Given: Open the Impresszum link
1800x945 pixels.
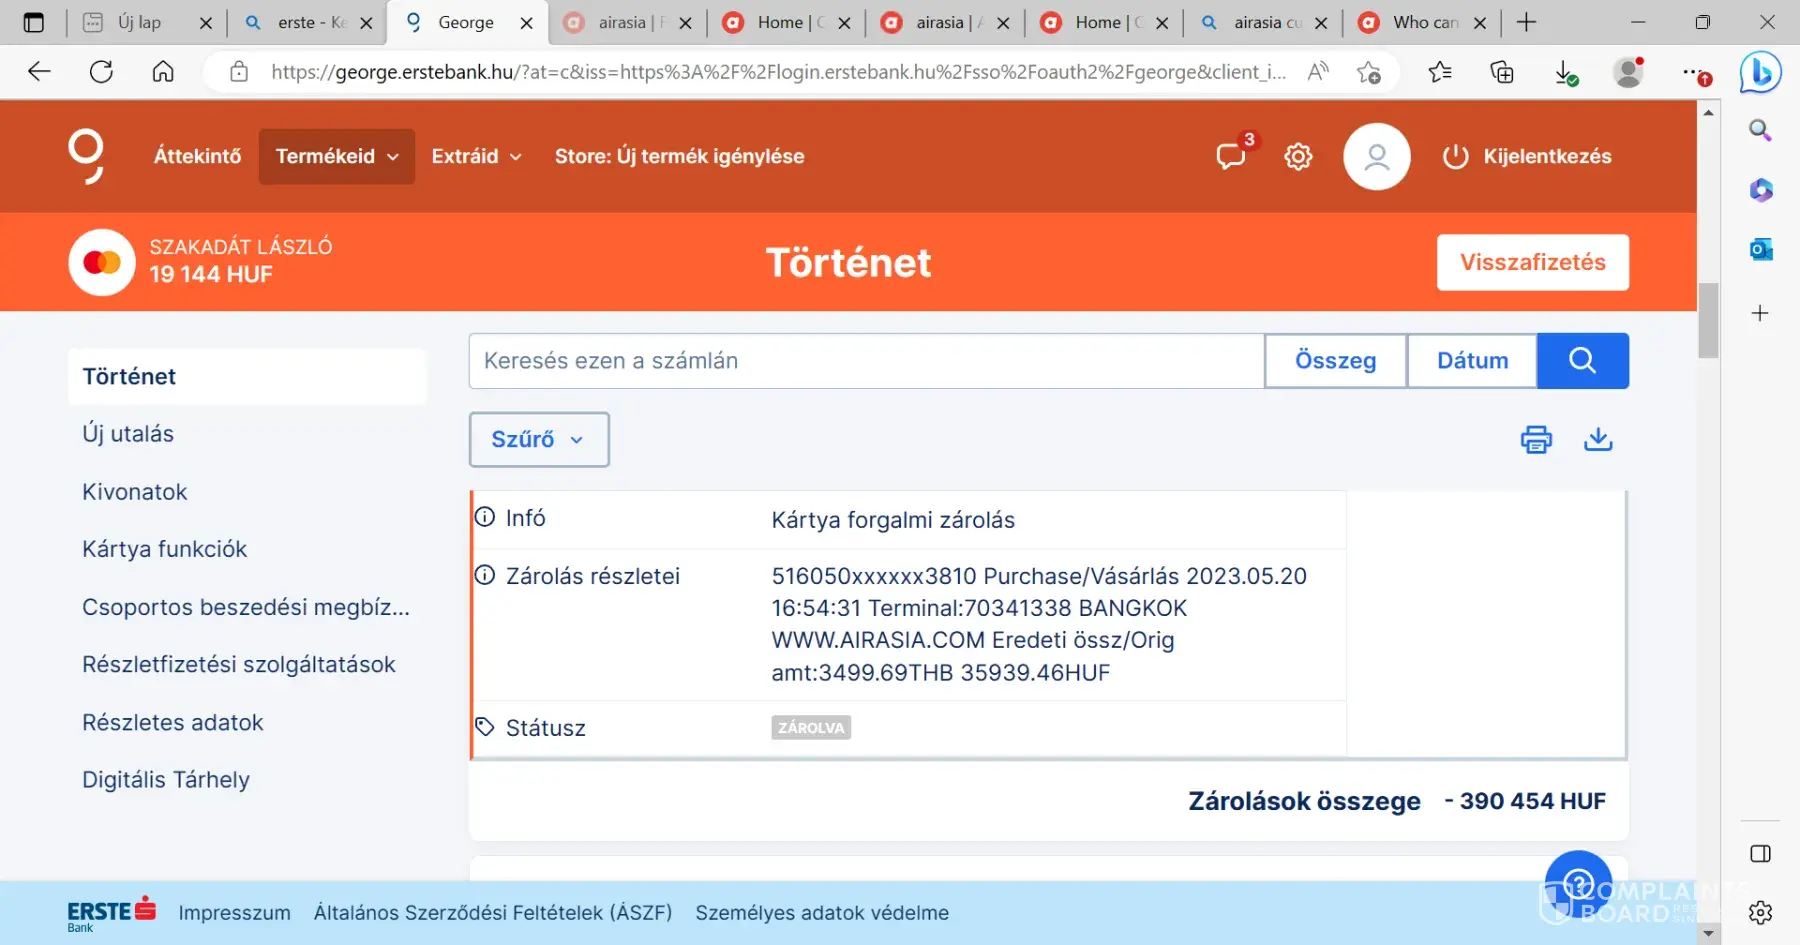Looking at the screenshot, I should click(x=235, y=913).
